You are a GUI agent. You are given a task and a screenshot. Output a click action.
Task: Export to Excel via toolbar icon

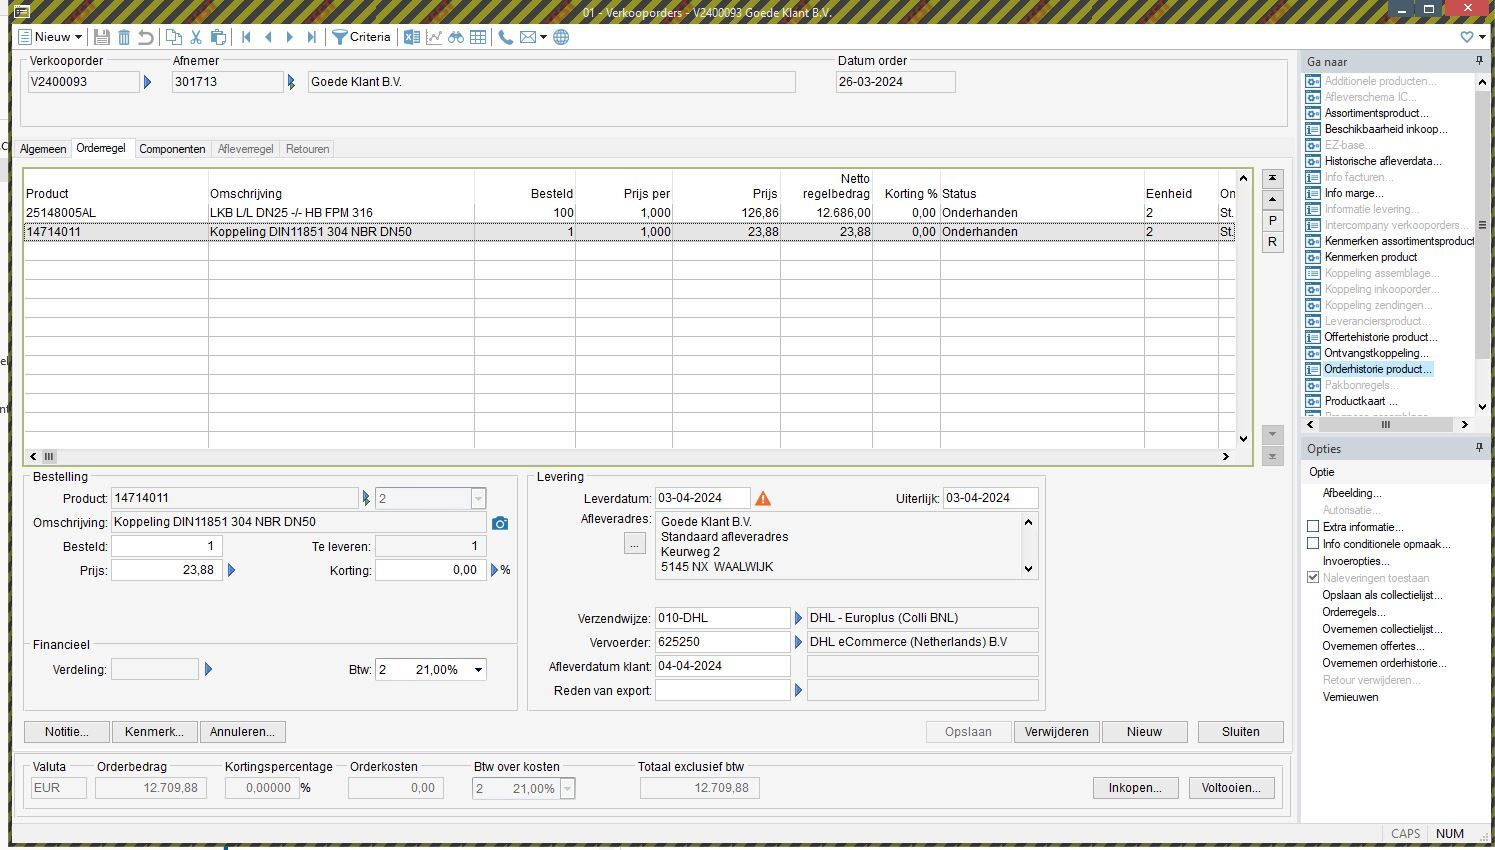pyautogui.click(x=412, y=37)
